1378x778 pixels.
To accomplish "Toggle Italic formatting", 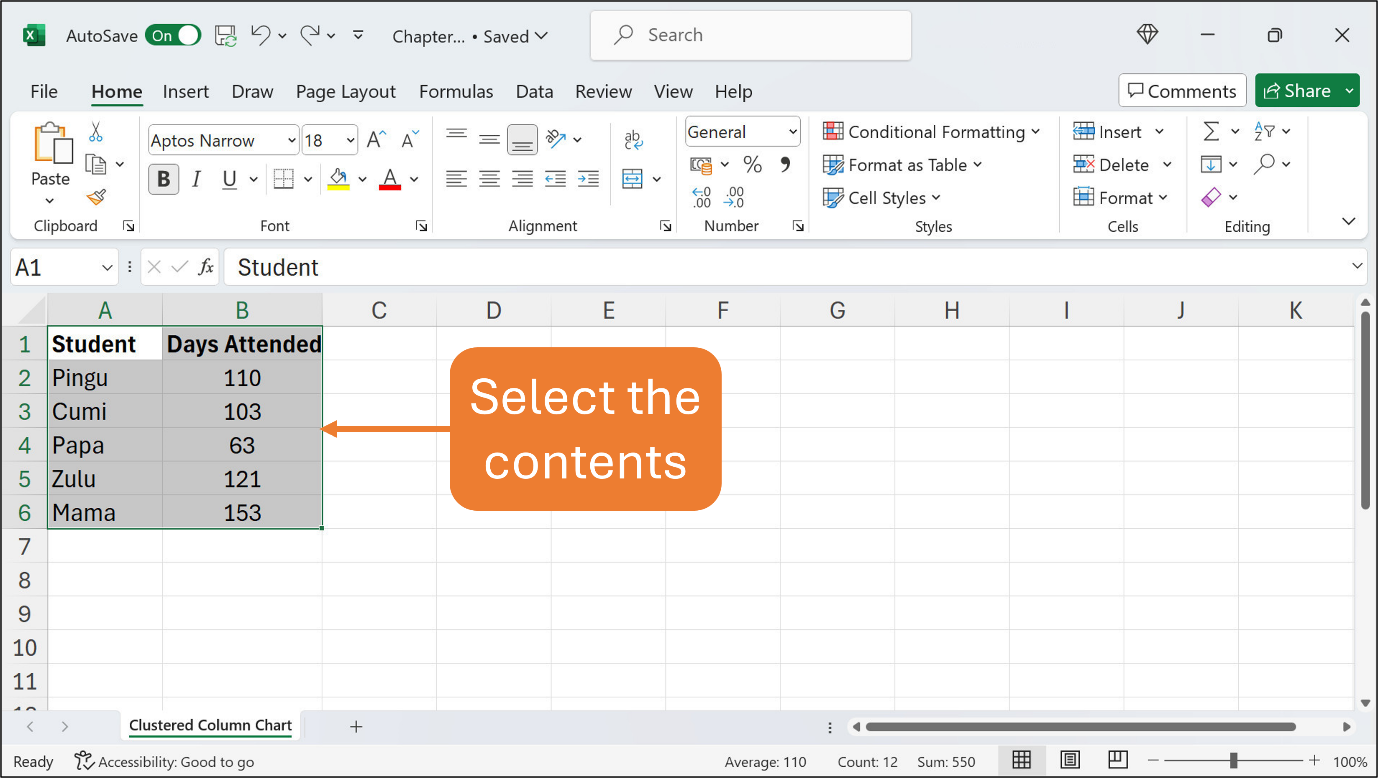I will click(x=196, y=179).
